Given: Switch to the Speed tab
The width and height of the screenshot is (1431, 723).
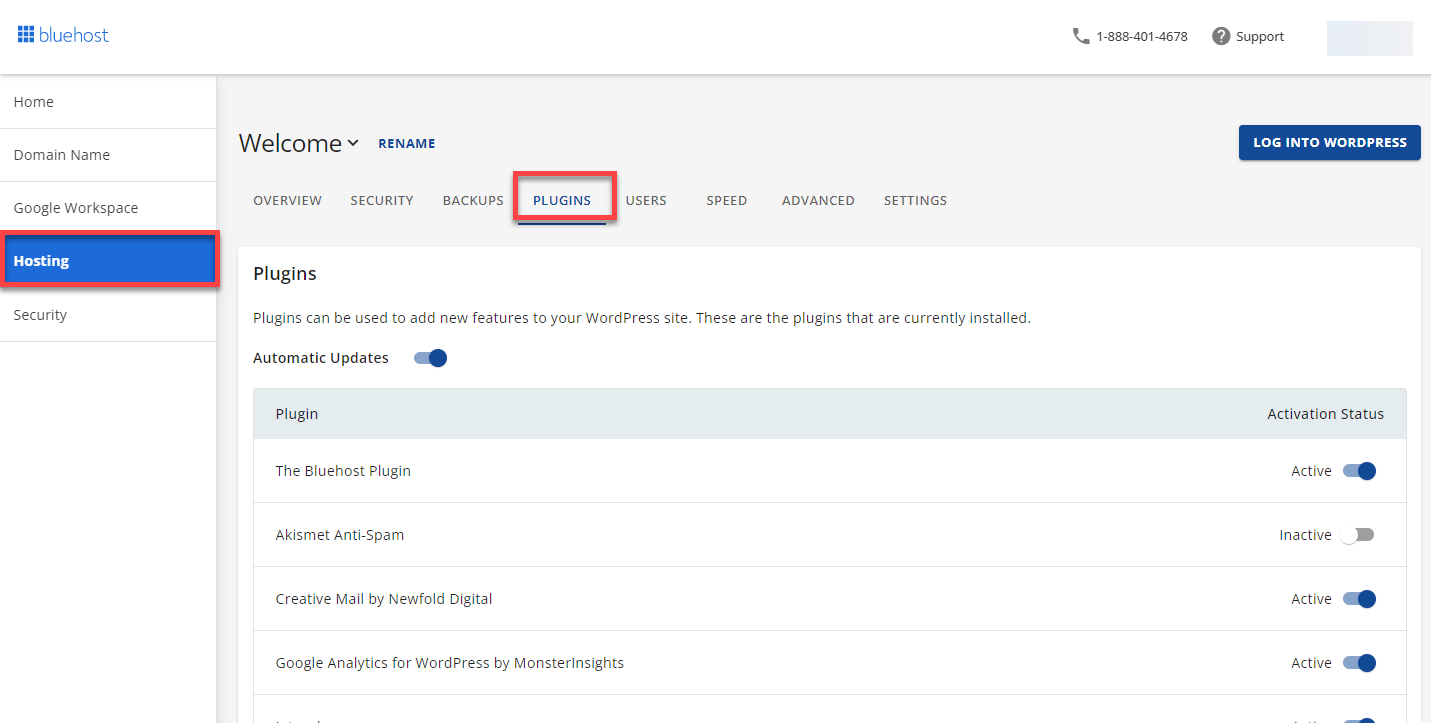Looking at the screenshot, I should pyautogui.click(x=727, y=200).
